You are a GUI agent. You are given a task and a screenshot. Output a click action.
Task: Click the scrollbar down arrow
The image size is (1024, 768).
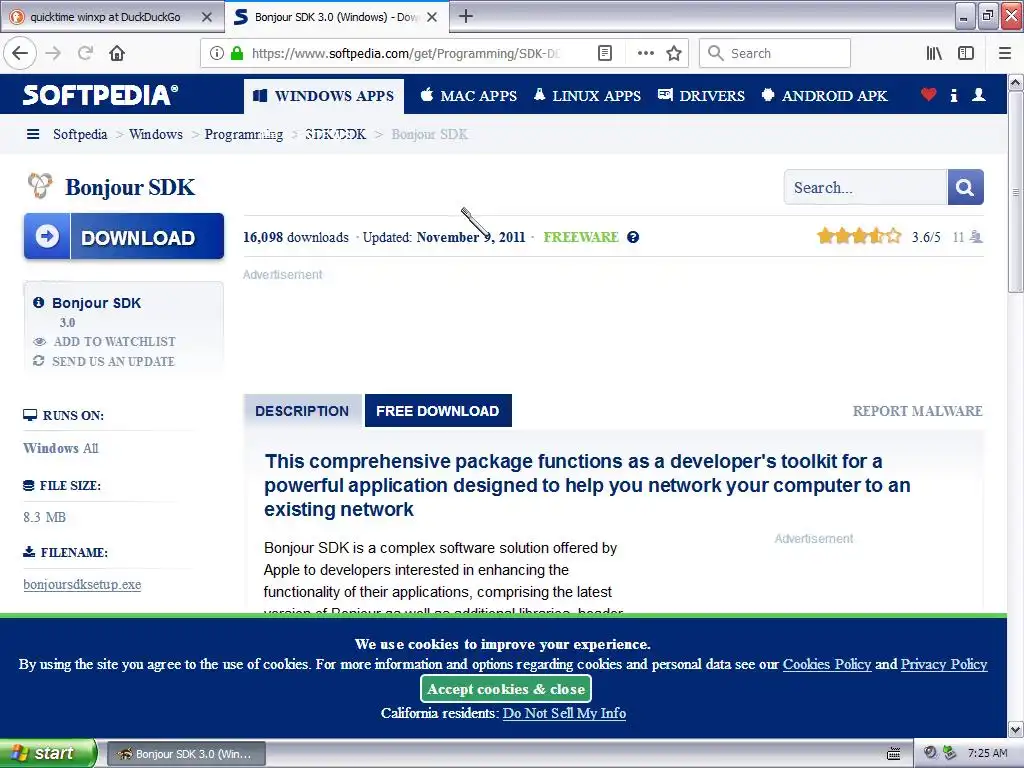click(1016, 729)
